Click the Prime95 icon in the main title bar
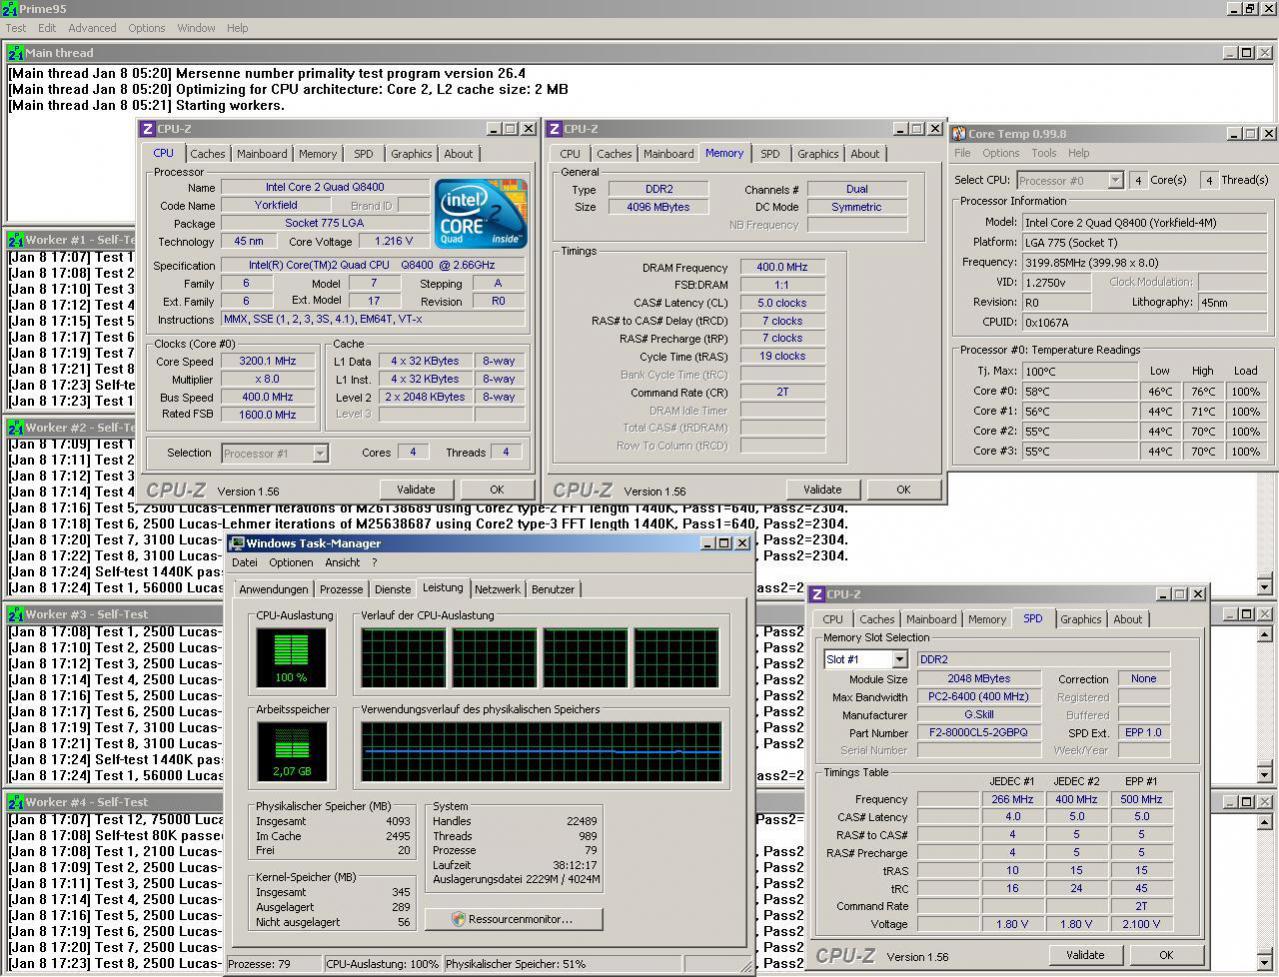Viewport: 1279px width, 977px height. (10, 9)
